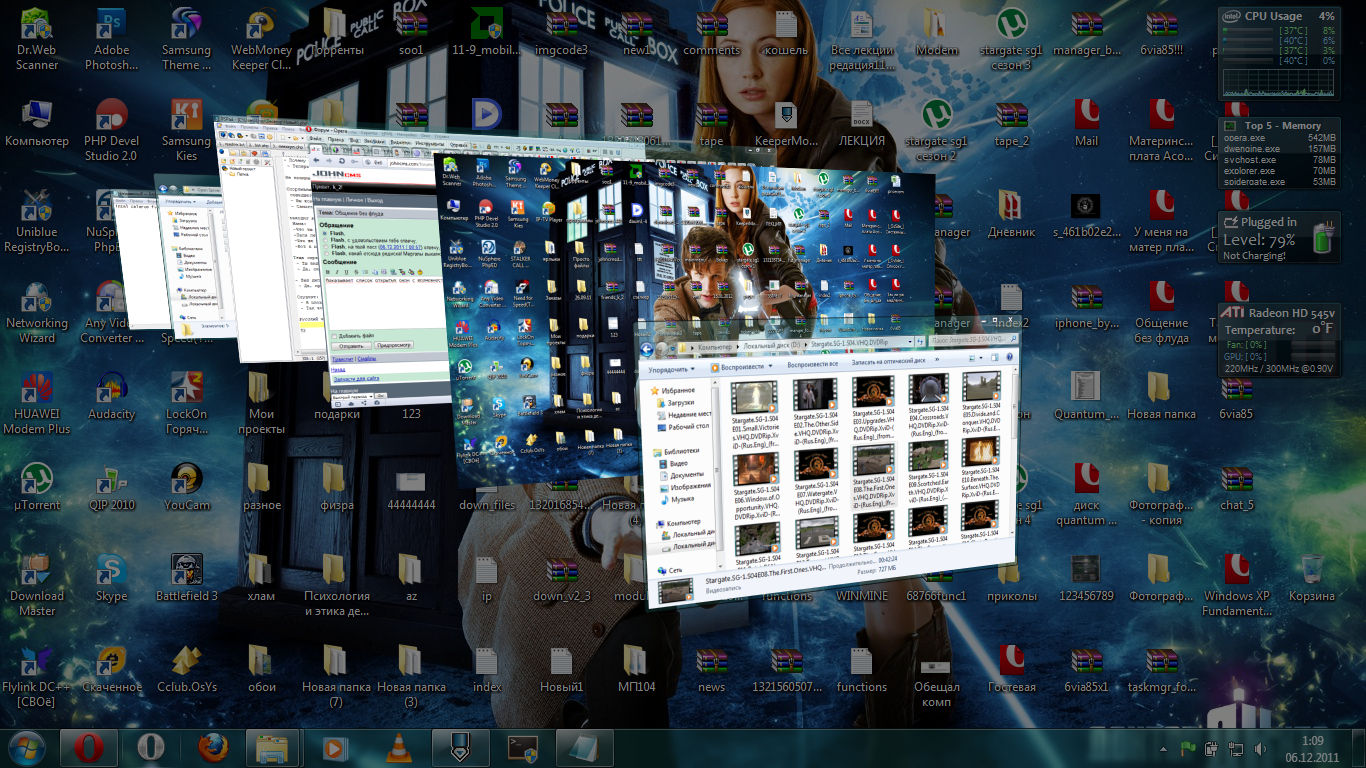The image size is (1366, 768).
Task: Expand Упорядочить dropdown in the Stargate folder window
Action: (672, 369)
